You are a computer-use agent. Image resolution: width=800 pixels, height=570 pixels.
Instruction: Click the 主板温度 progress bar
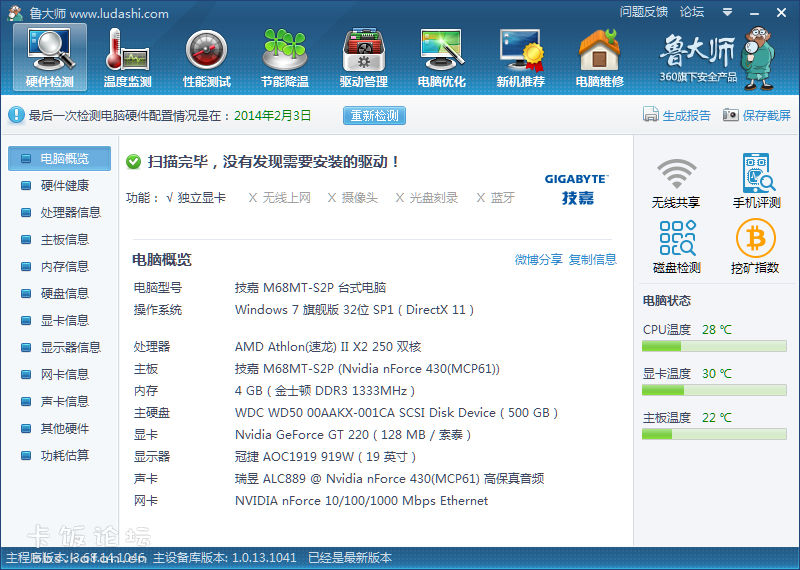click(x=714, y=434)
